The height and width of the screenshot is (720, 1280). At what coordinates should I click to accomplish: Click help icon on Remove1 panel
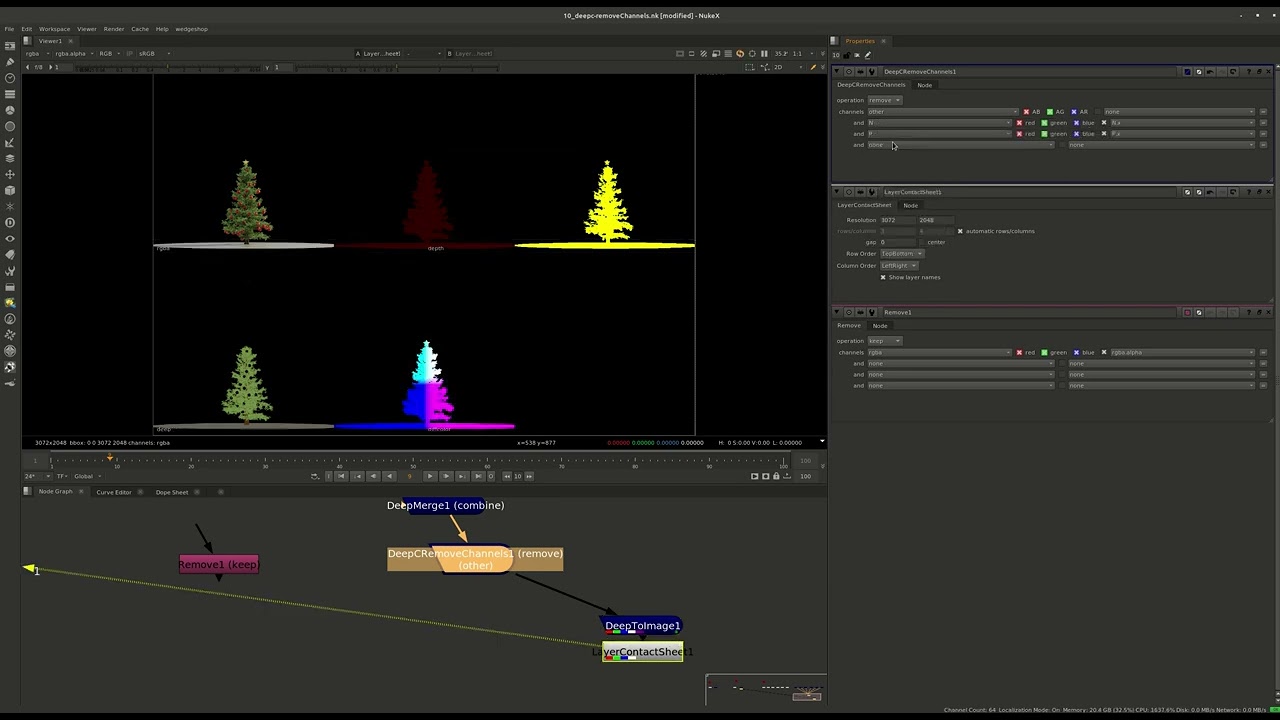coord(1248,312)
